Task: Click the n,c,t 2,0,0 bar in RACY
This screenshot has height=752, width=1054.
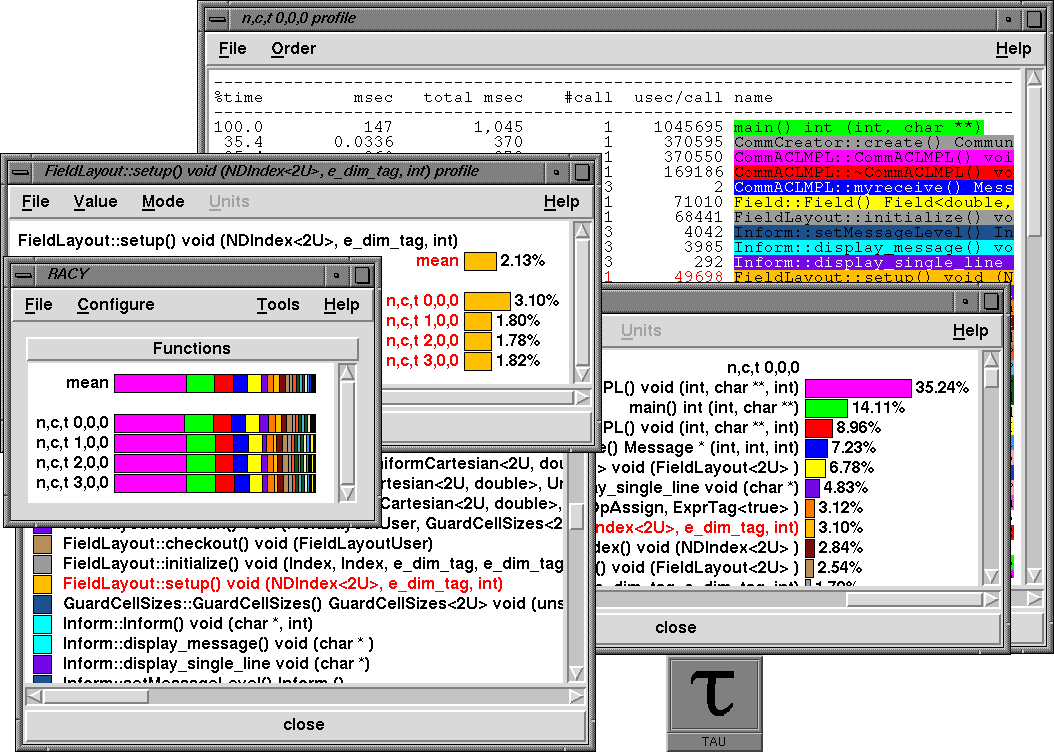Action: tap(215, 464)
